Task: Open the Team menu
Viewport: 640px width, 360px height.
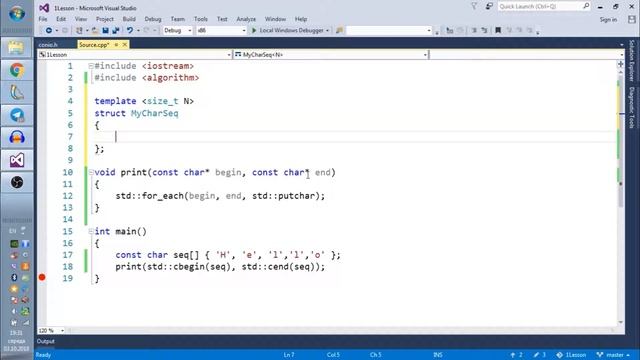Action: (x=178, y=19)
